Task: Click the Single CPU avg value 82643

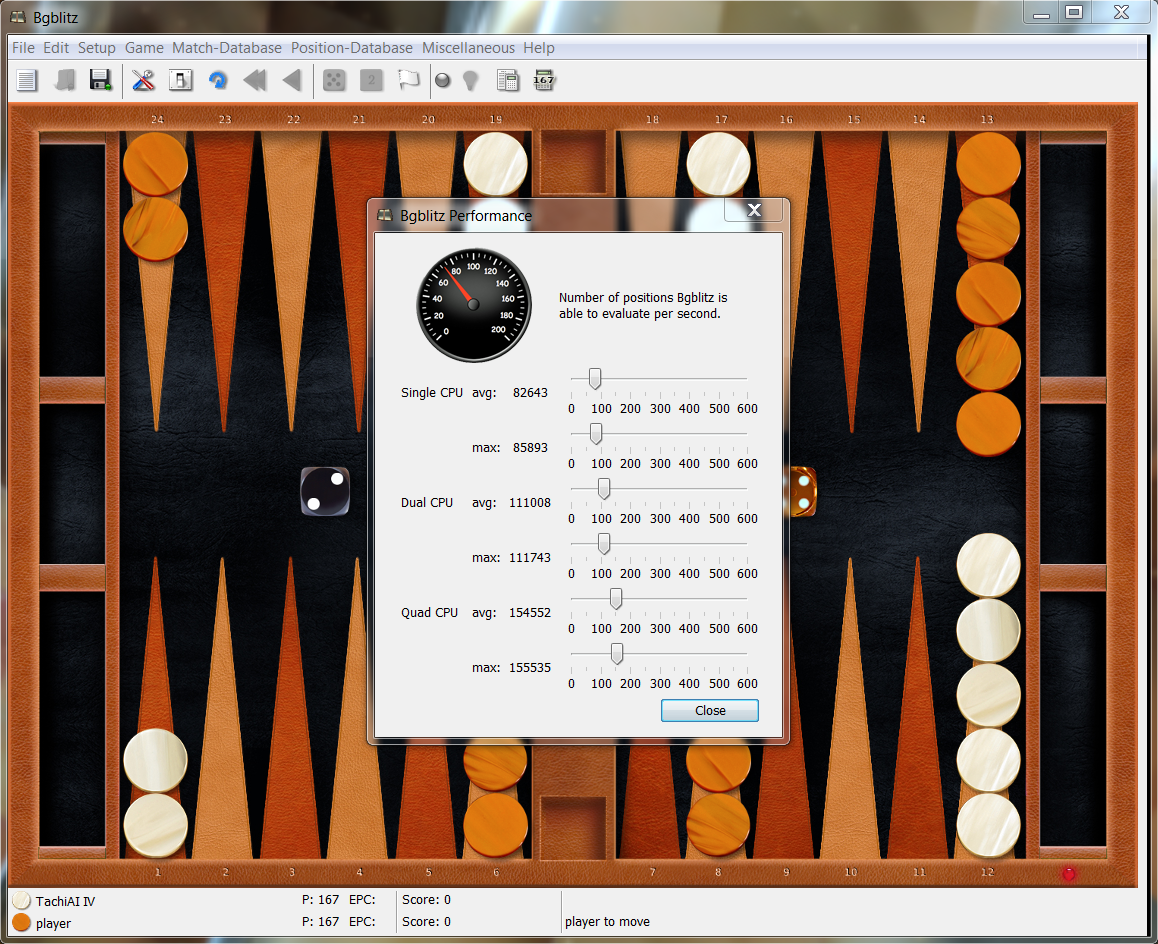Action: (530, 393)
